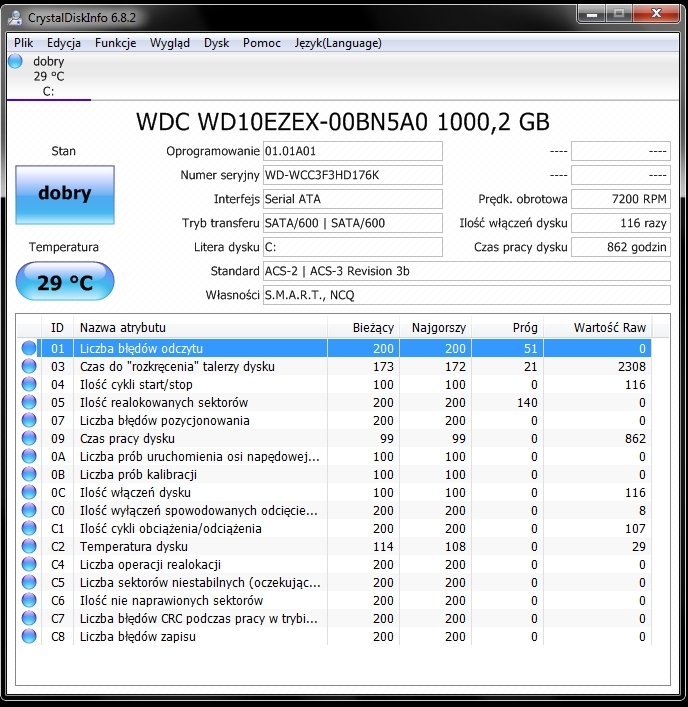Click the Nazwa atrybutu column header
Image resolution: width=688 pixels, height=707 pixels.
[x=200, y=327]
